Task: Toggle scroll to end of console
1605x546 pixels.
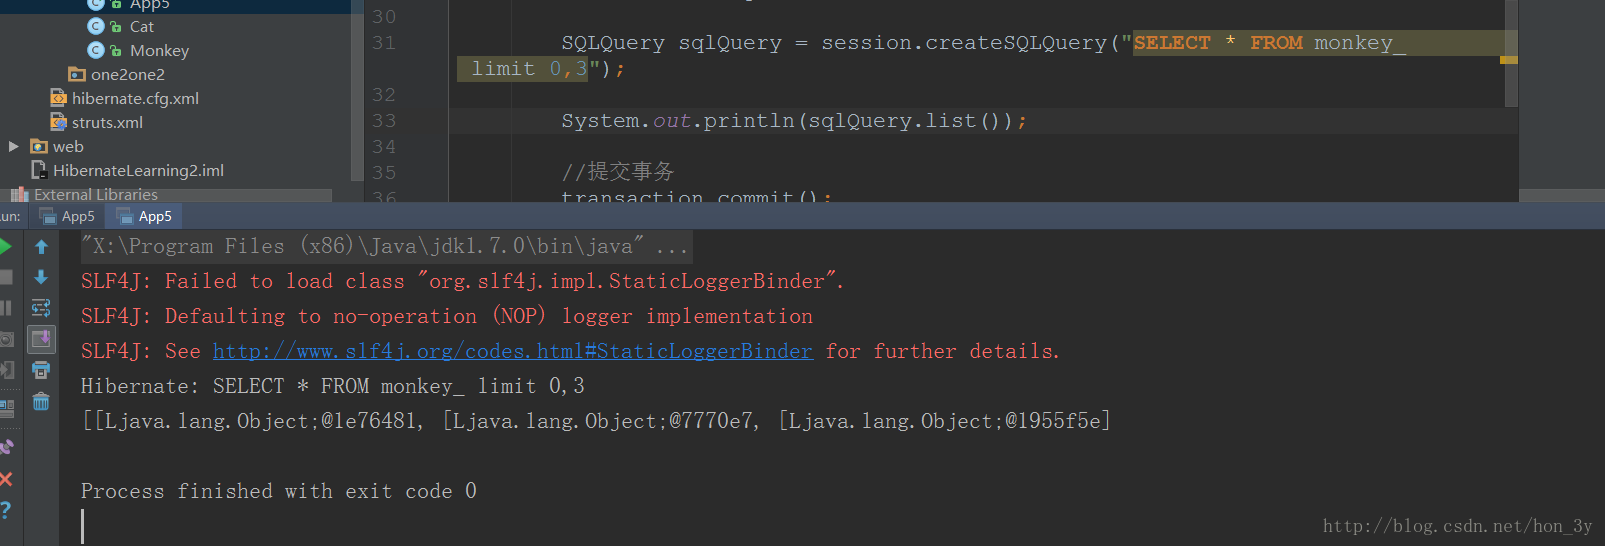Action: [x=41, y=339]
